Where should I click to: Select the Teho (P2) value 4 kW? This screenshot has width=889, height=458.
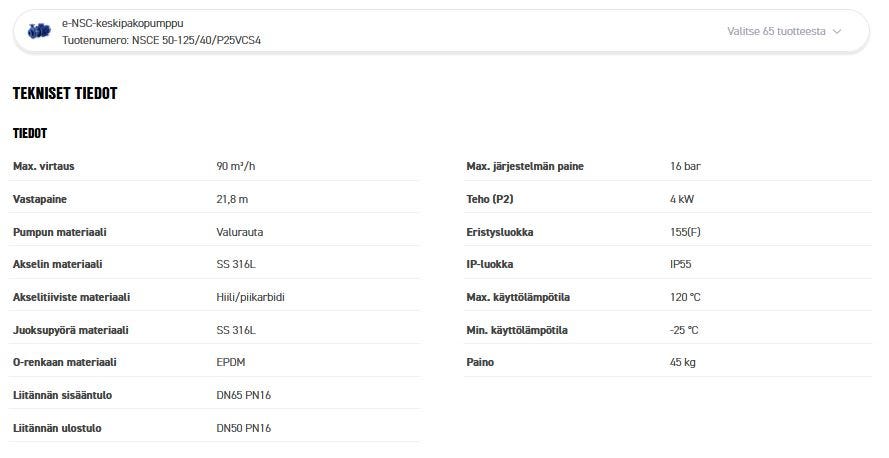point(682,199)
